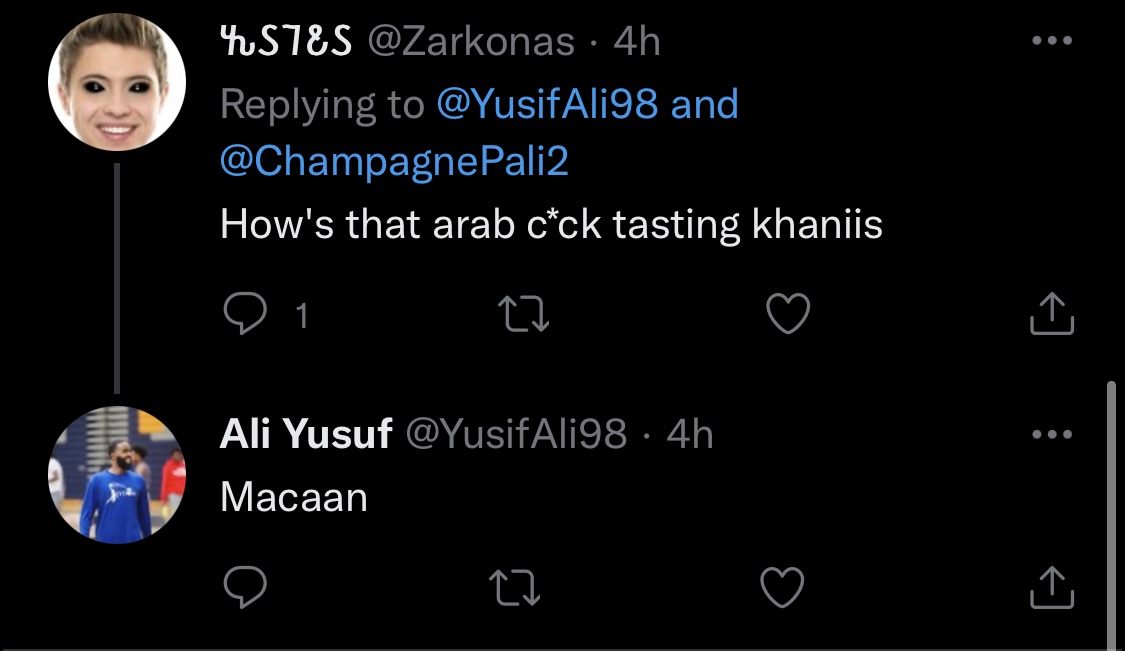
Task: Open the @YusifAli98 mention link
Action: click(546, 103)
